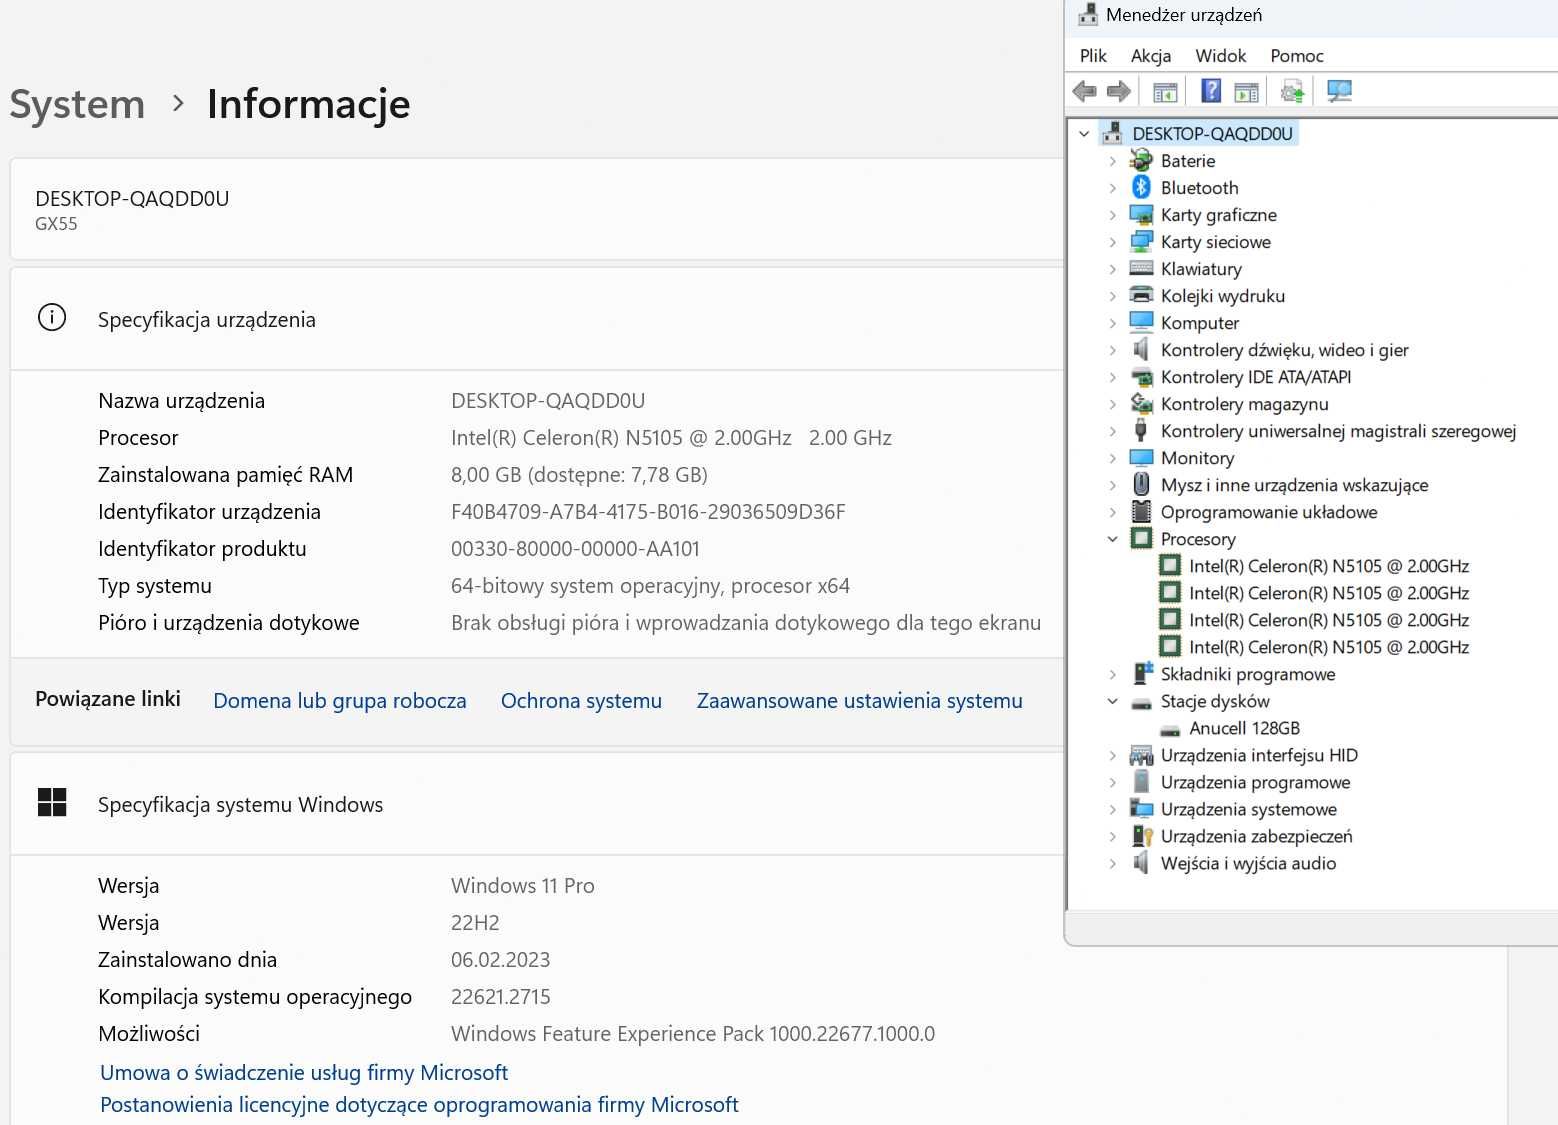Click the Identyfikator urządzenia GUID value
1558x1125 pixels.
click(x=648, y=511)
